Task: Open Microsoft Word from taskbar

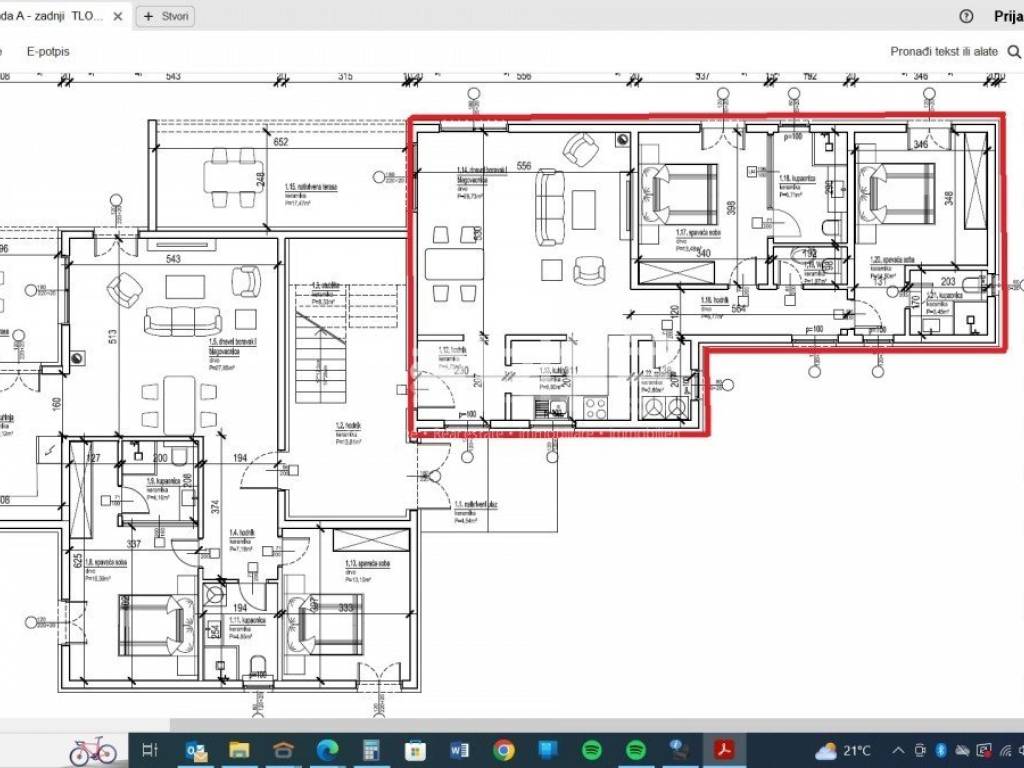Action: [460, 750]
